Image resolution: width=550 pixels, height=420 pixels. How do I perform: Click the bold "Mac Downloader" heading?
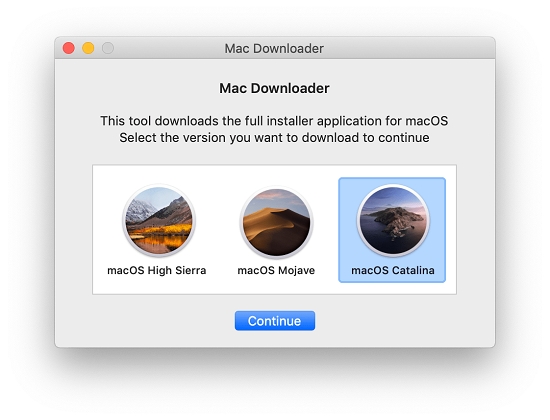274,88
